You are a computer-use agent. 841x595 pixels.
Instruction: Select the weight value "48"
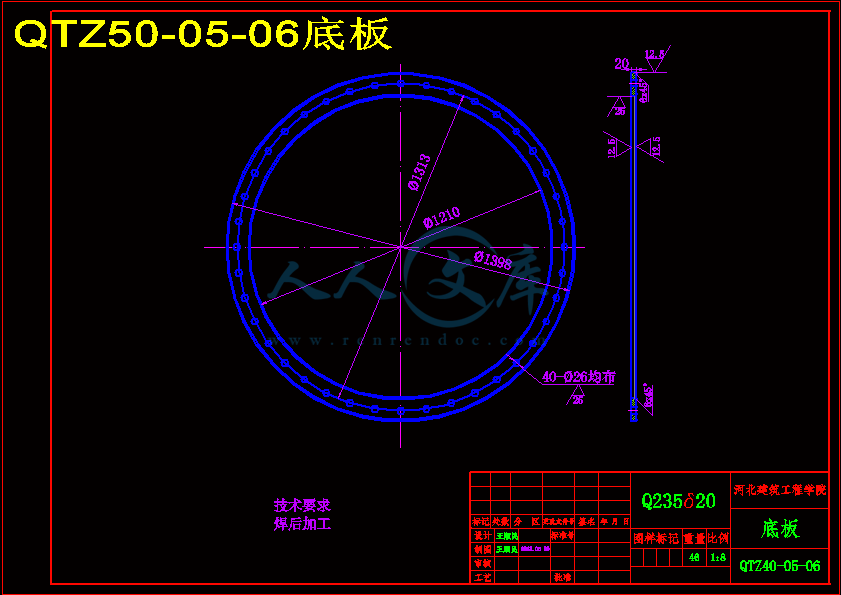[x=694, y=557]
